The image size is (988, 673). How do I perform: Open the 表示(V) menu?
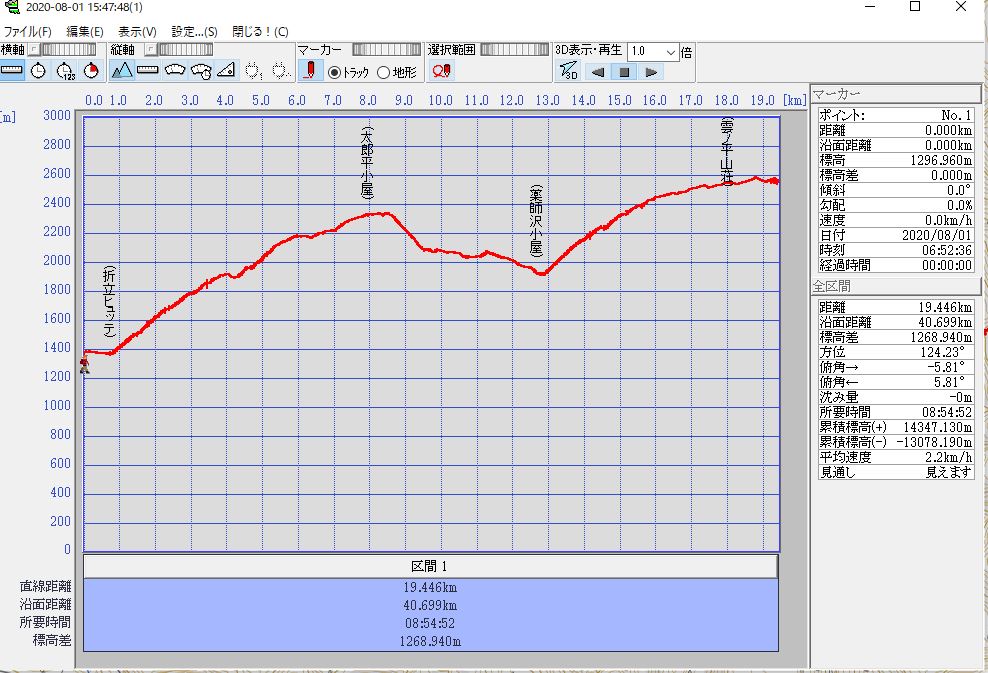[x=137, y=31]
